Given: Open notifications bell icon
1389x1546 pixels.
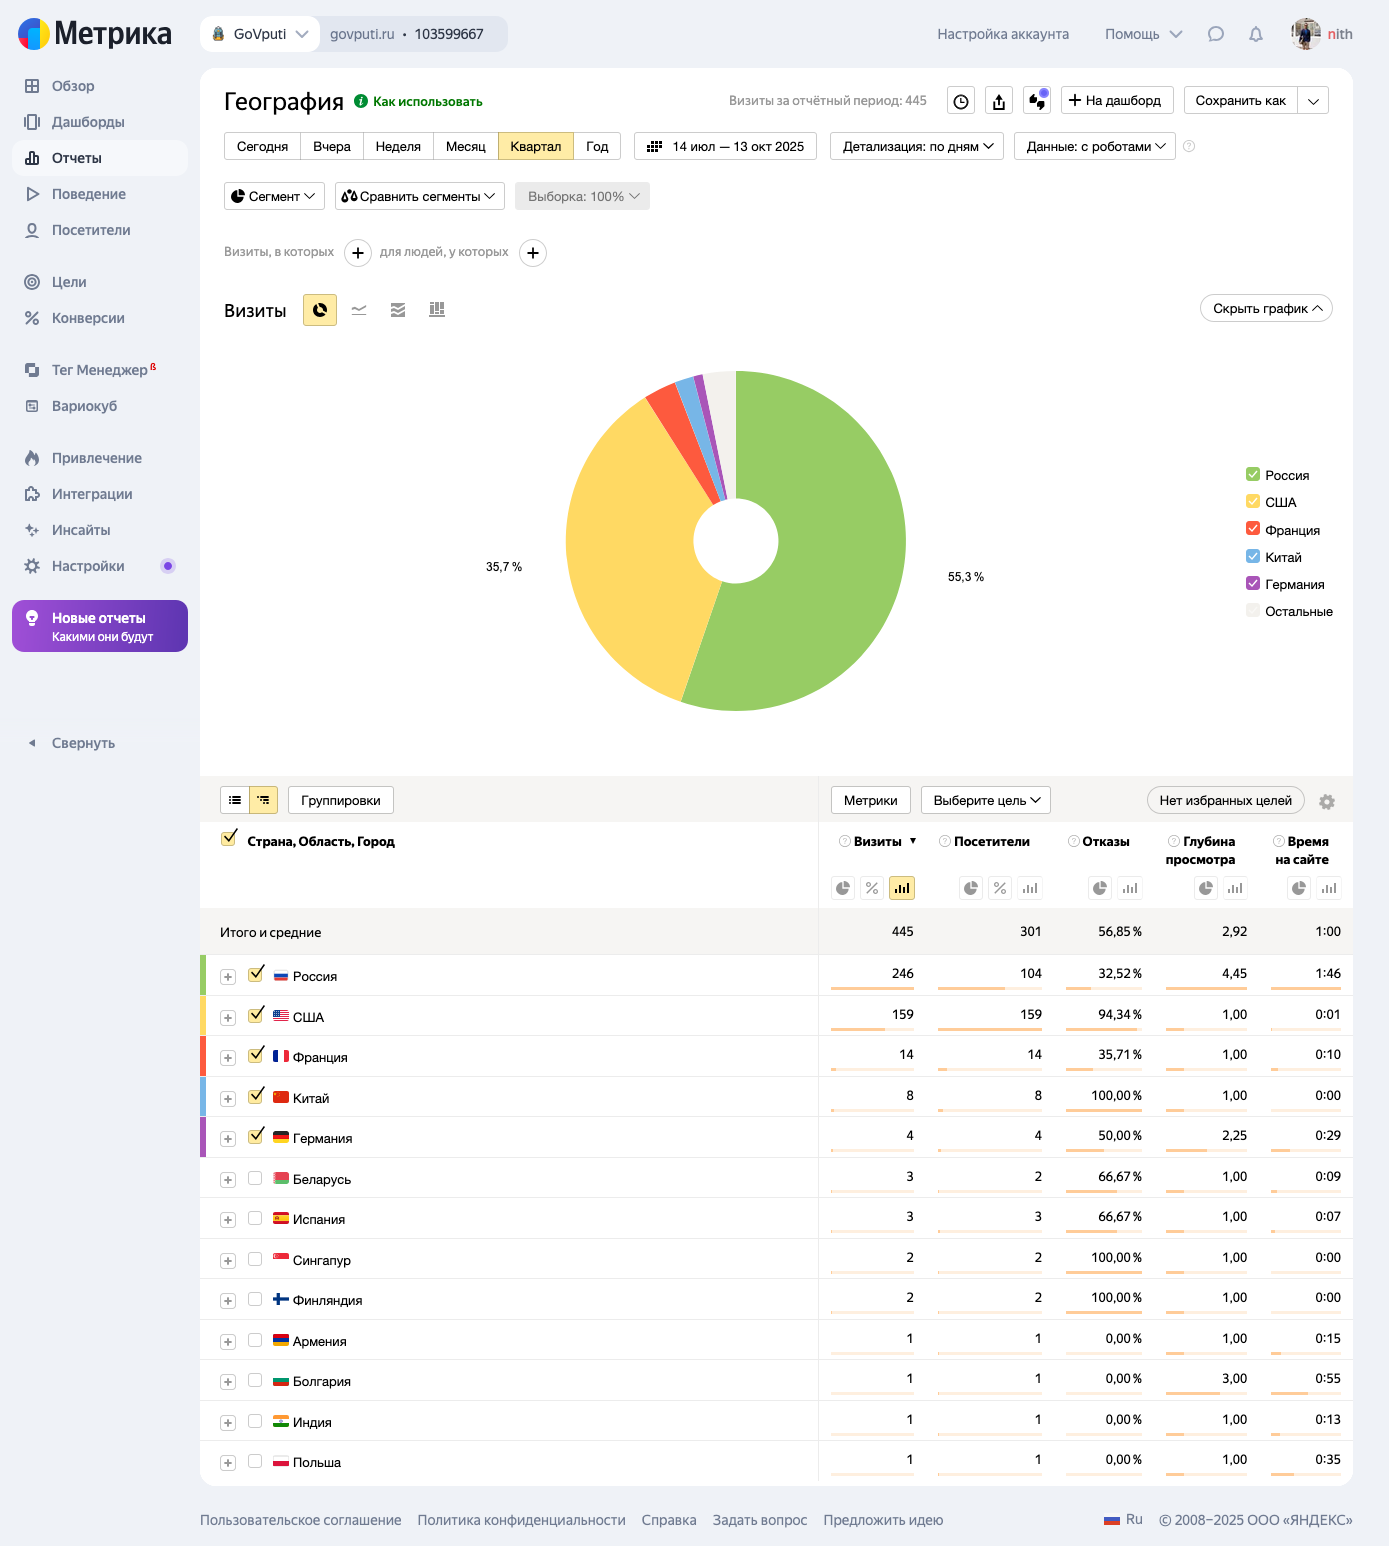Looking at the screenshot, I should click(1256, 34).
